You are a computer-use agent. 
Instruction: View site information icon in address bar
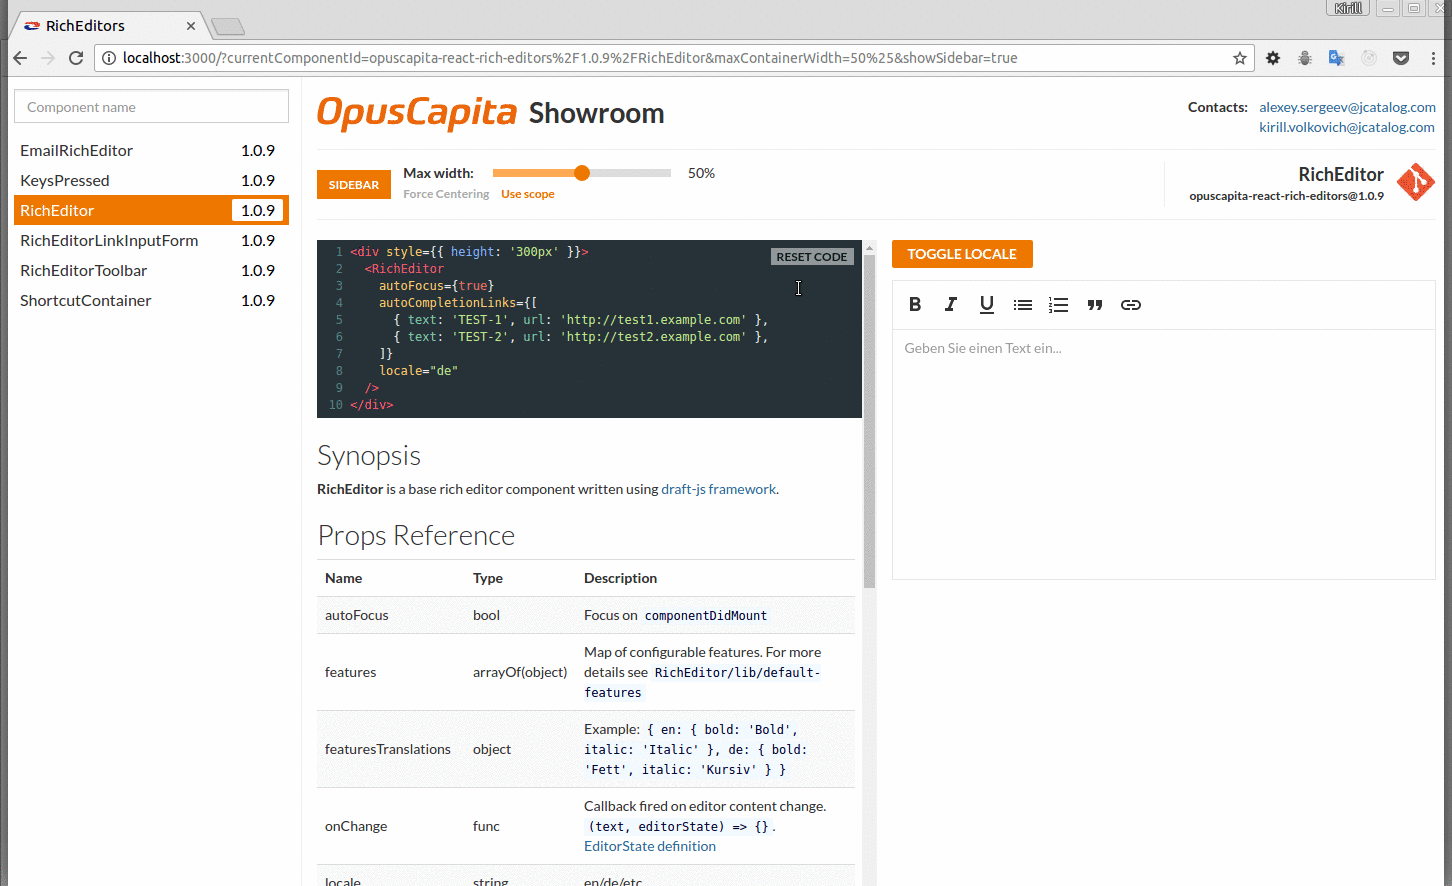[x=109, y=58]
